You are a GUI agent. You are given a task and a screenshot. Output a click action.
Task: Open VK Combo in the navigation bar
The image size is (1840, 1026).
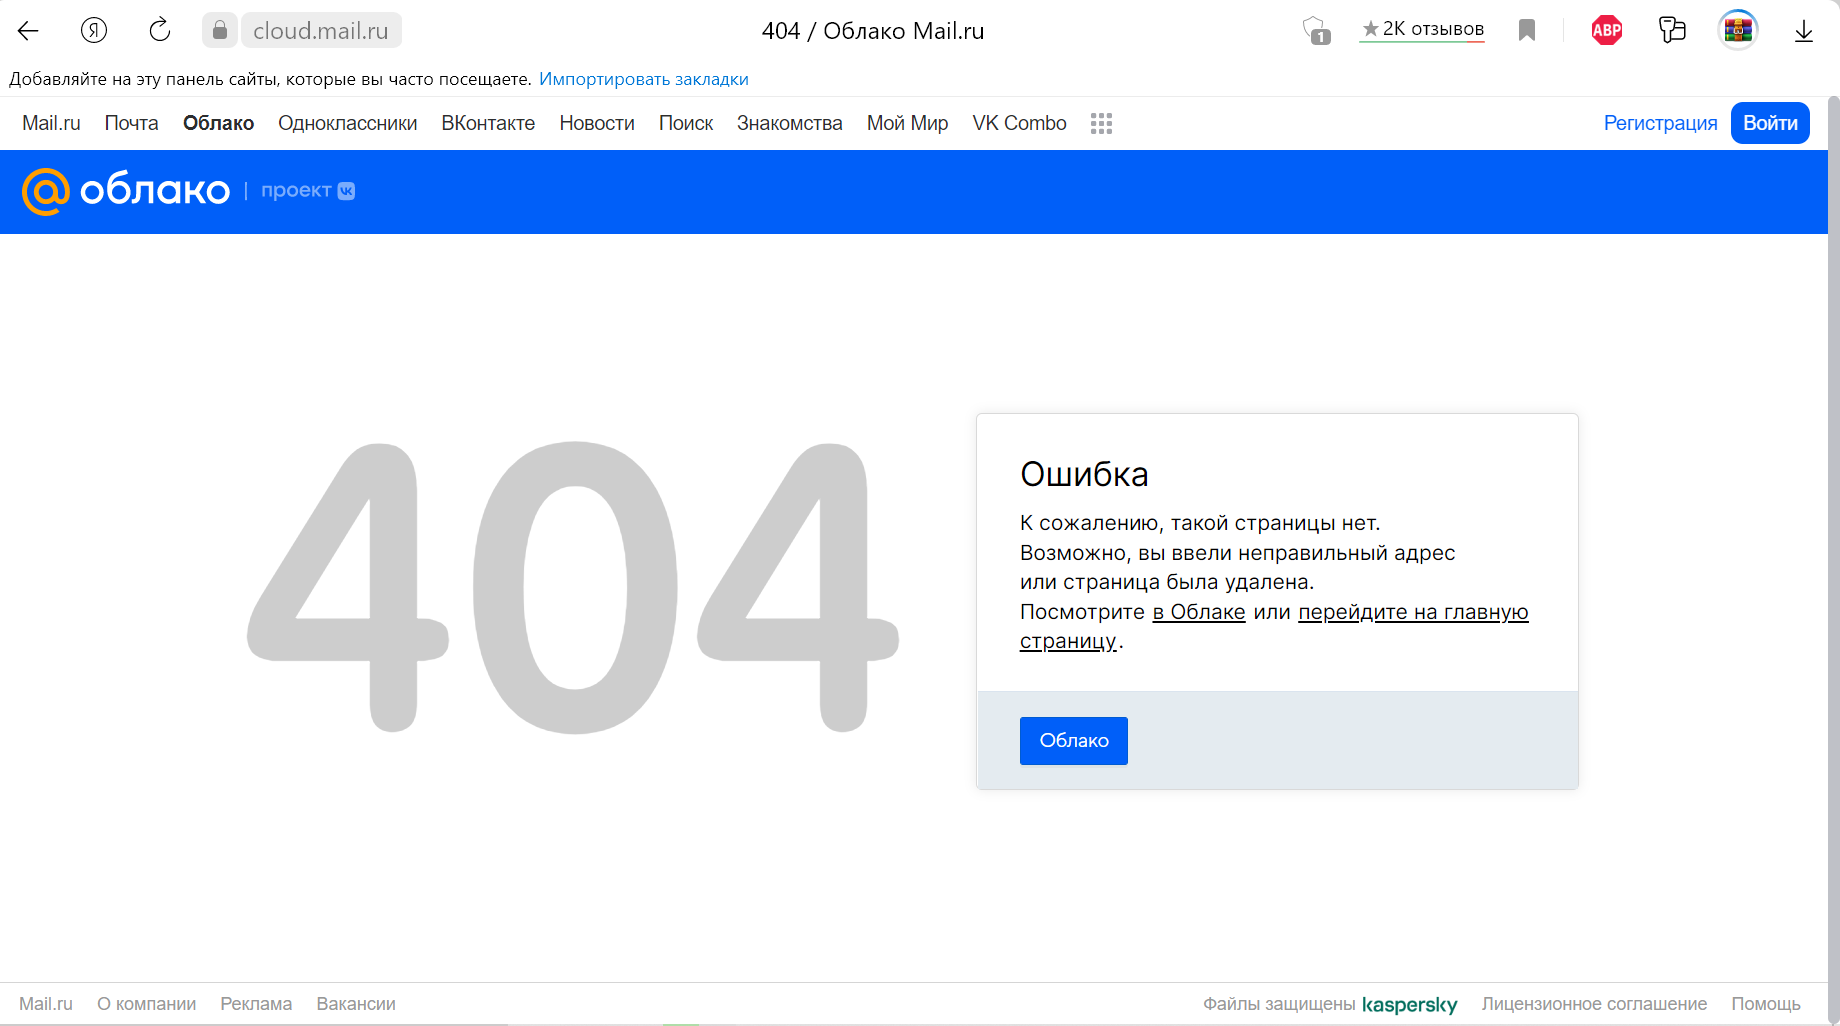point(1020,123)
